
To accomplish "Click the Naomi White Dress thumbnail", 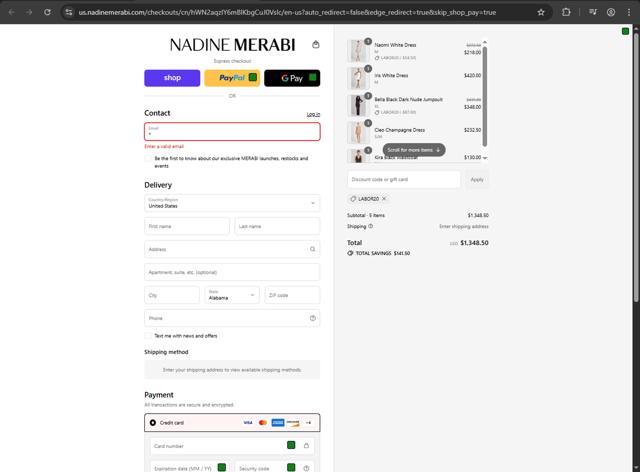I will [358, 51].
